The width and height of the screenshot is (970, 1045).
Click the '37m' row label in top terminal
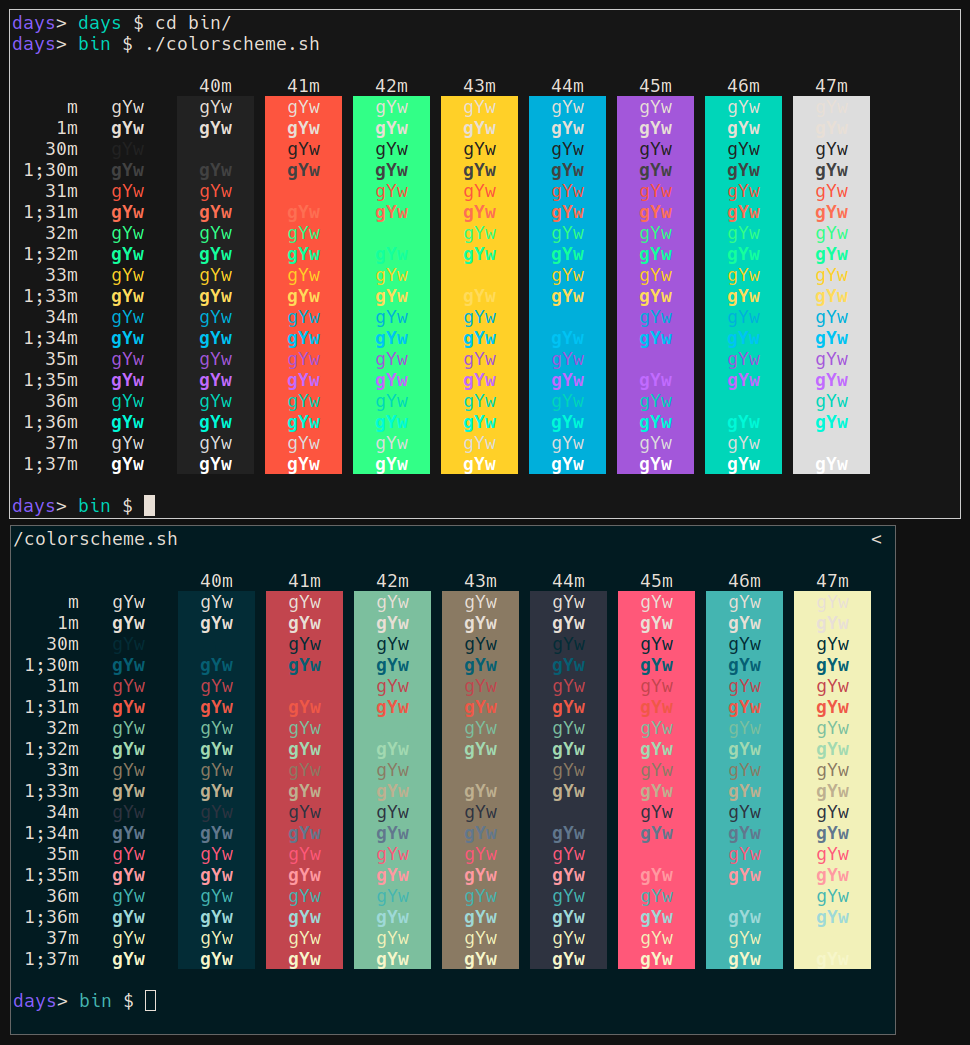pos(62,443)
